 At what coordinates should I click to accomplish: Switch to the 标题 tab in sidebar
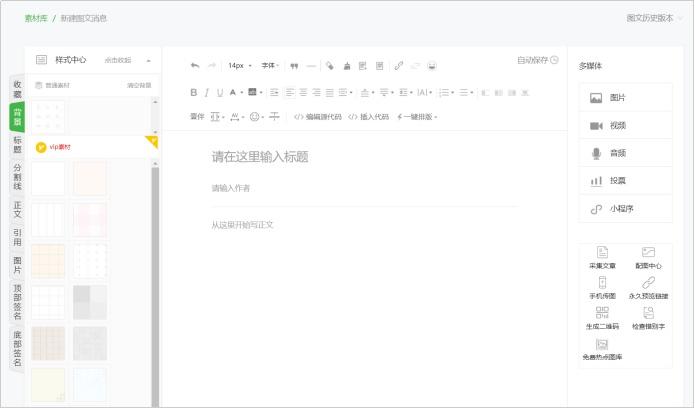(x=17, y=145)
